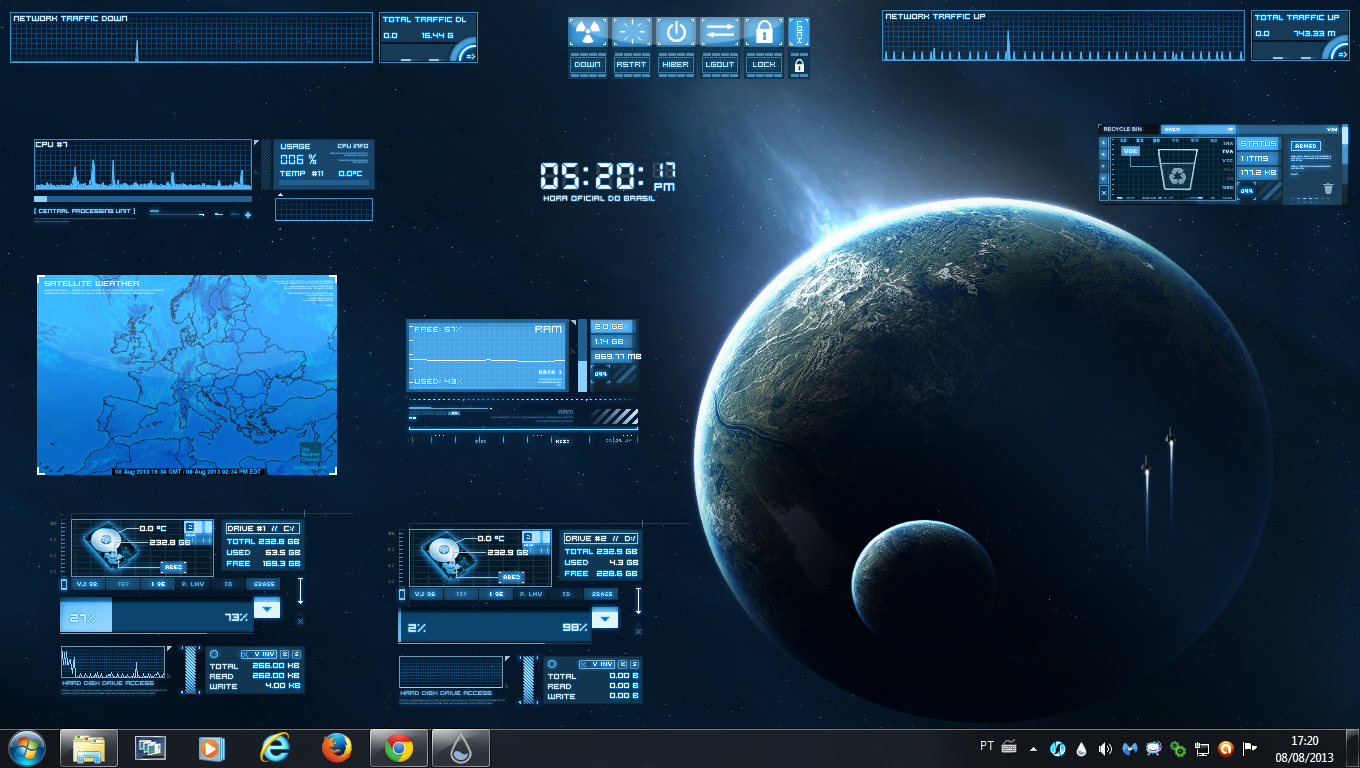
Task: Click the digital clock showing 05:20
Action: (608, 176)
